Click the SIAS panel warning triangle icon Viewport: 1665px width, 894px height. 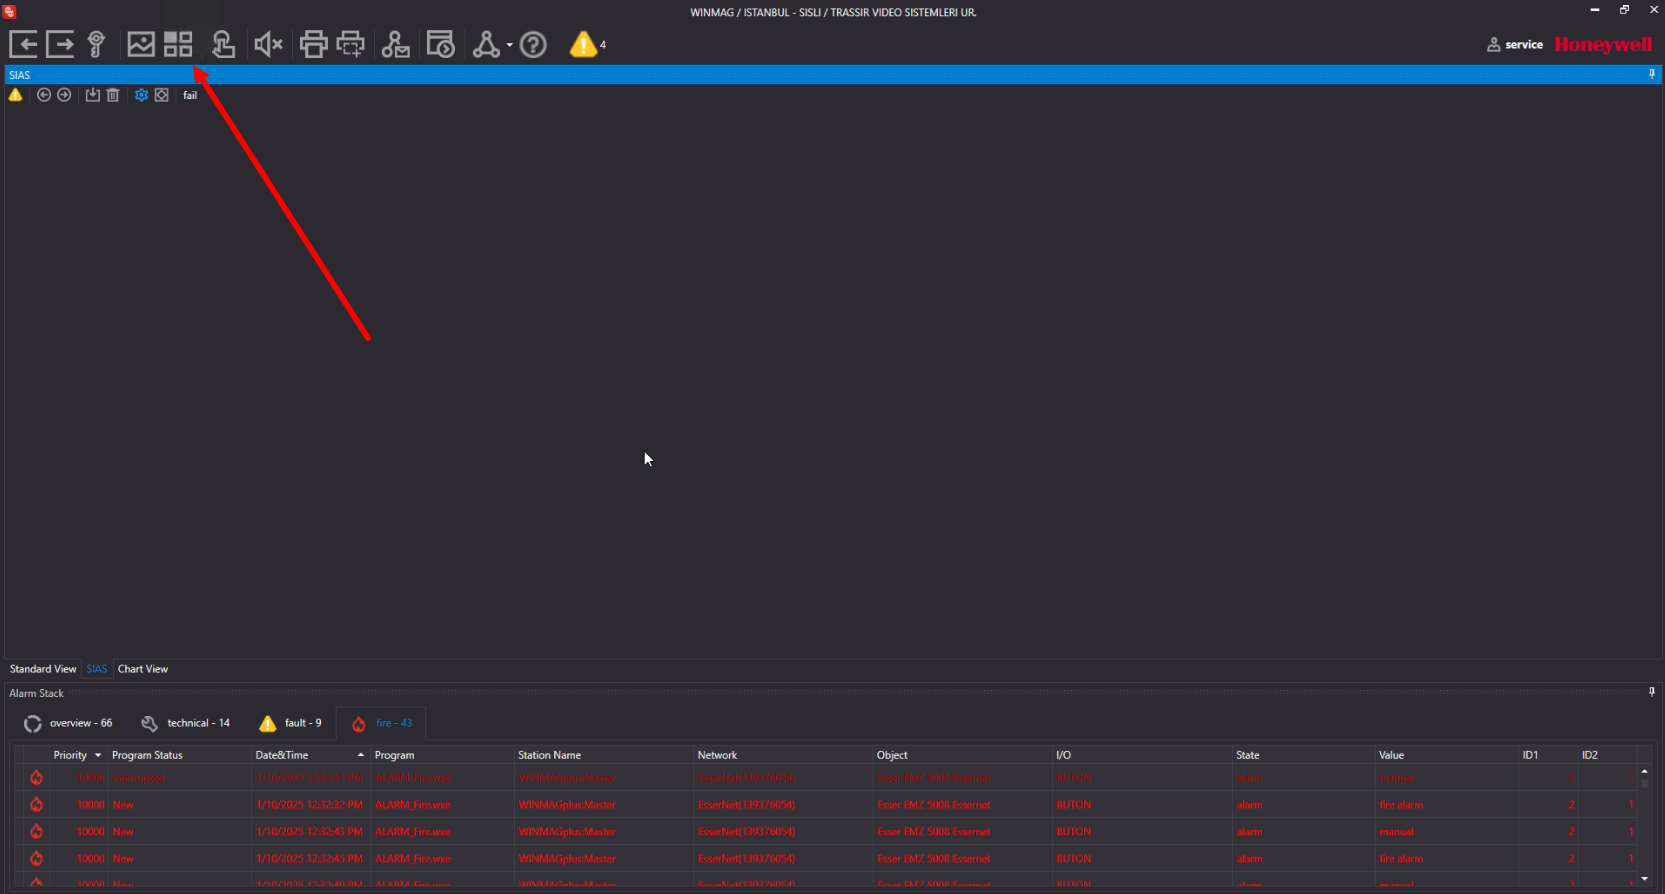pyautogui.click(x=16, y=95)
